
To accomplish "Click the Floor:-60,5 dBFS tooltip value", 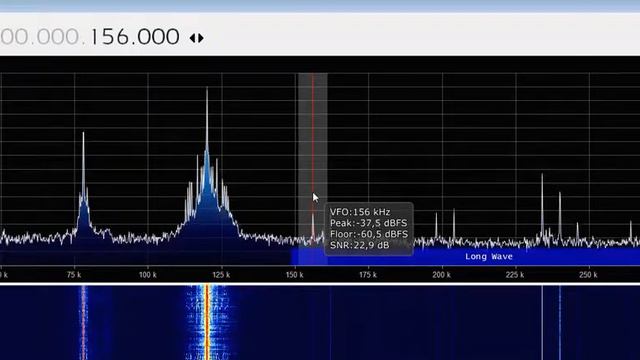I will [x=369, y=234].
